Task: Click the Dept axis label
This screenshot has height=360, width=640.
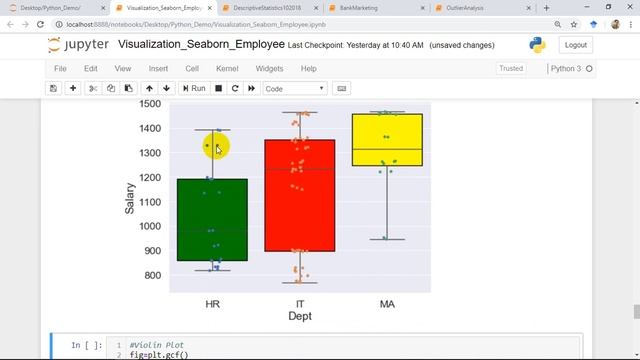Action: click(300, 316)
